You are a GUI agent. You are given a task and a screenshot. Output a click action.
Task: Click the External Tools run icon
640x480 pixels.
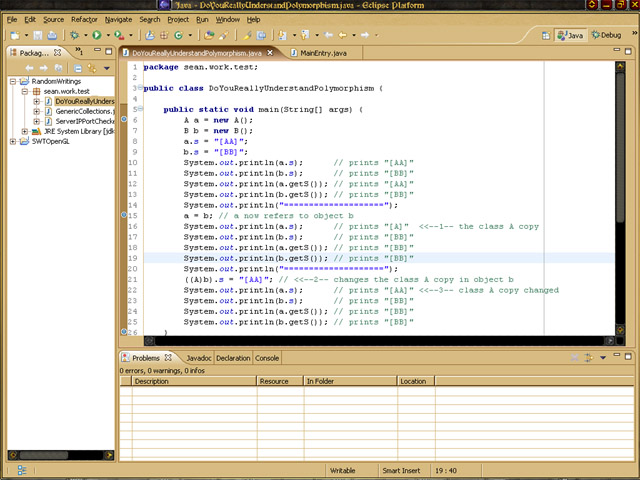point(119,36)
